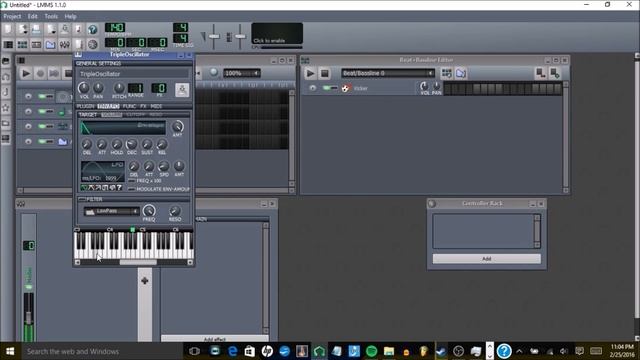Adjust the master volume slider

[x=214, y=37]
